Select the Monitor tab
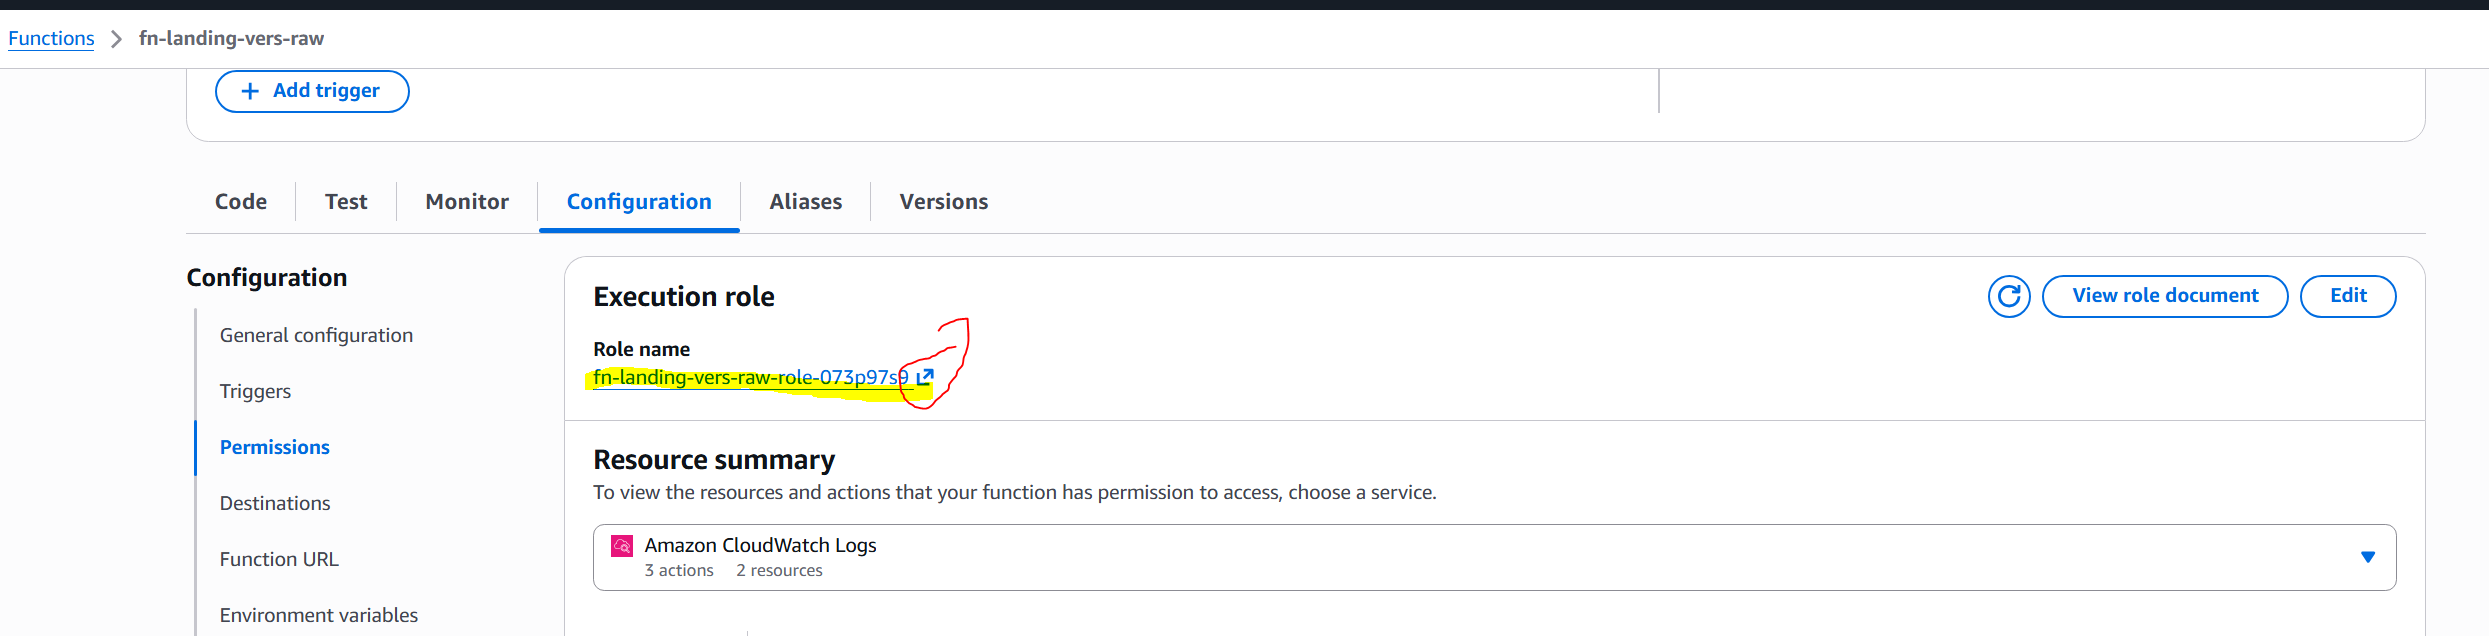This screenshot has height=636, width=2489. [x=467, y=201]
